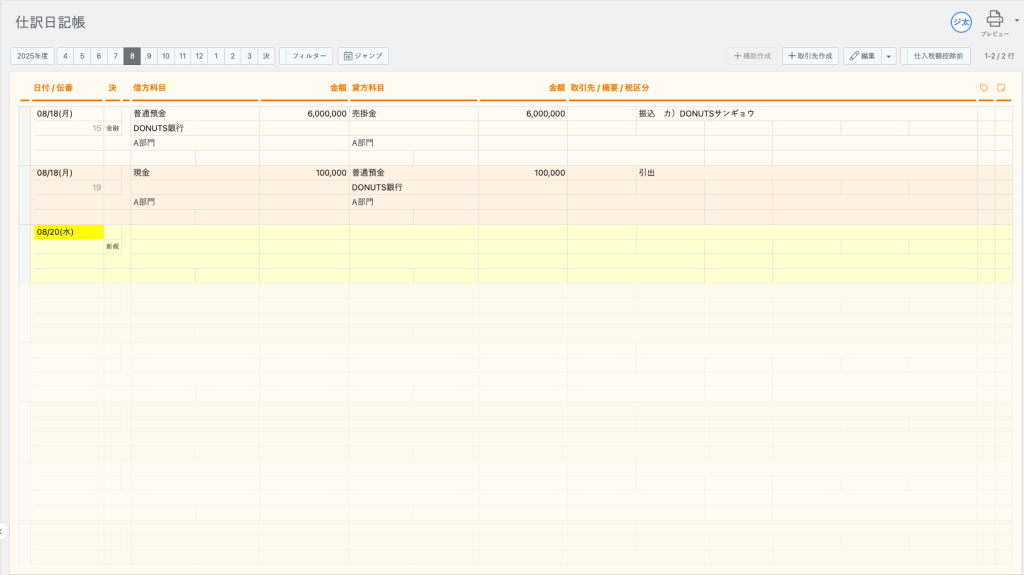
Task: Select month 4 tab
Action: pos(65,56)
